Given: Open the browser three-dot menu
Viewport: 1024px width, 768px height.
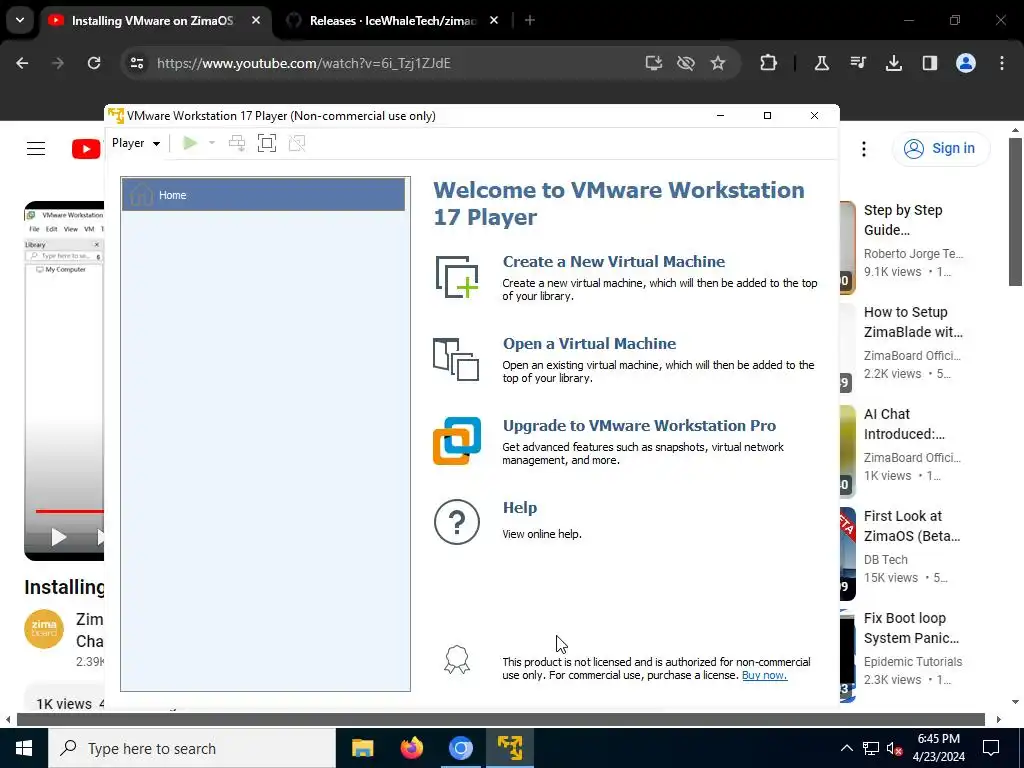Looking at the screenshot, I should [x=1002, y=63].
